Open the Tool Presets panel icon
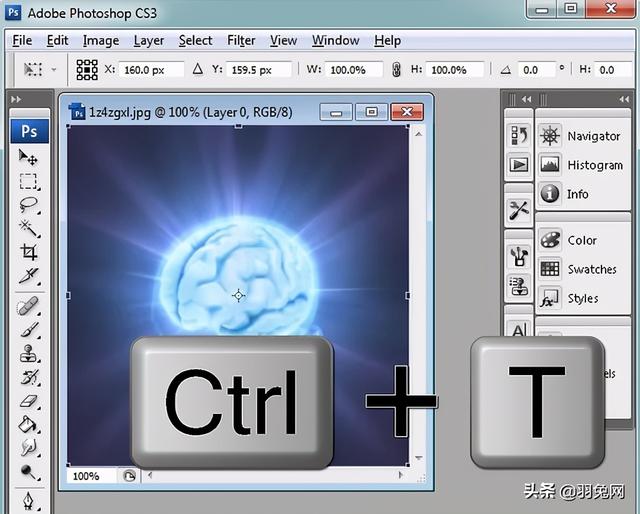The width and height of the screenshot is (640, 514). [519, 210]
